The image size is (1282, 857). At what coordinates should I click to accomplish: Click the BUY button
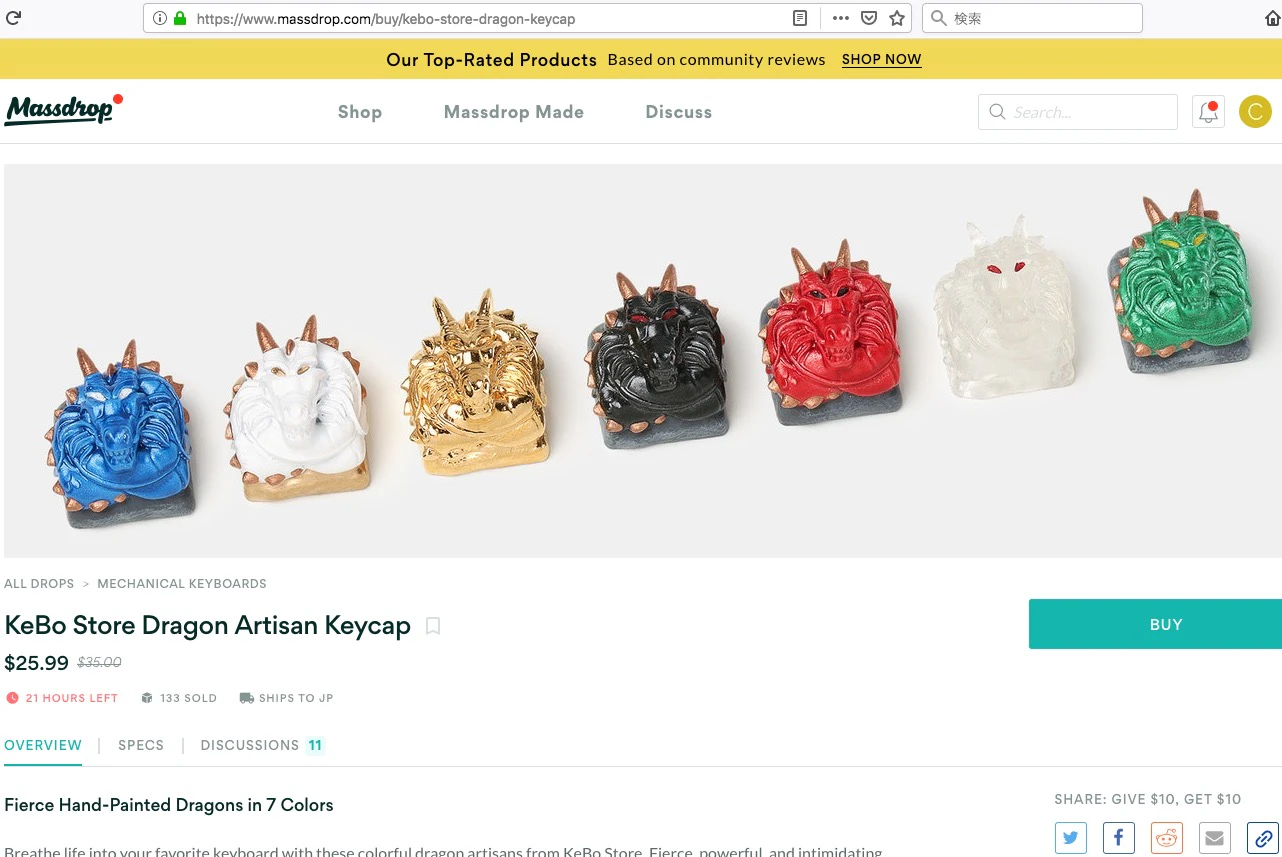coord(1155,624)
